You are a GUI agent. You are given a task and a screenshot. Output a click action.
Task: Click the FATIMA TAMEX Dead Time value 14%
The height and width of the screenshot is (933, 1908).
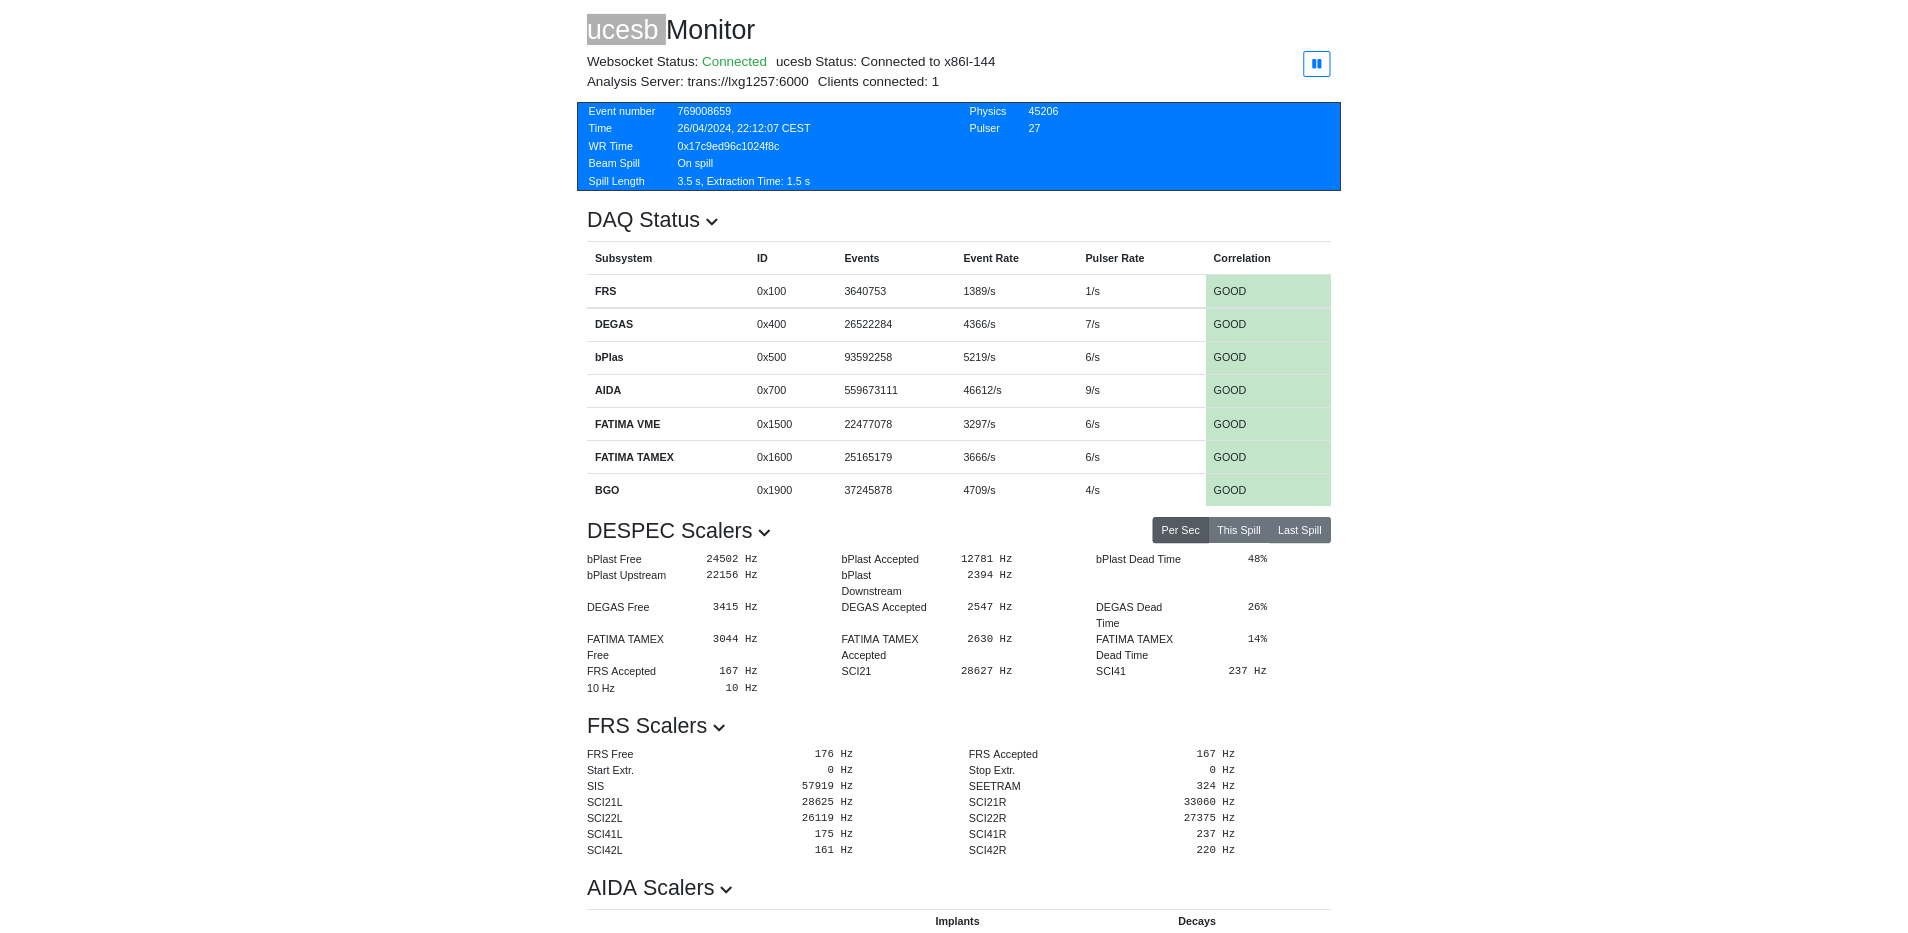(1257, 639)
